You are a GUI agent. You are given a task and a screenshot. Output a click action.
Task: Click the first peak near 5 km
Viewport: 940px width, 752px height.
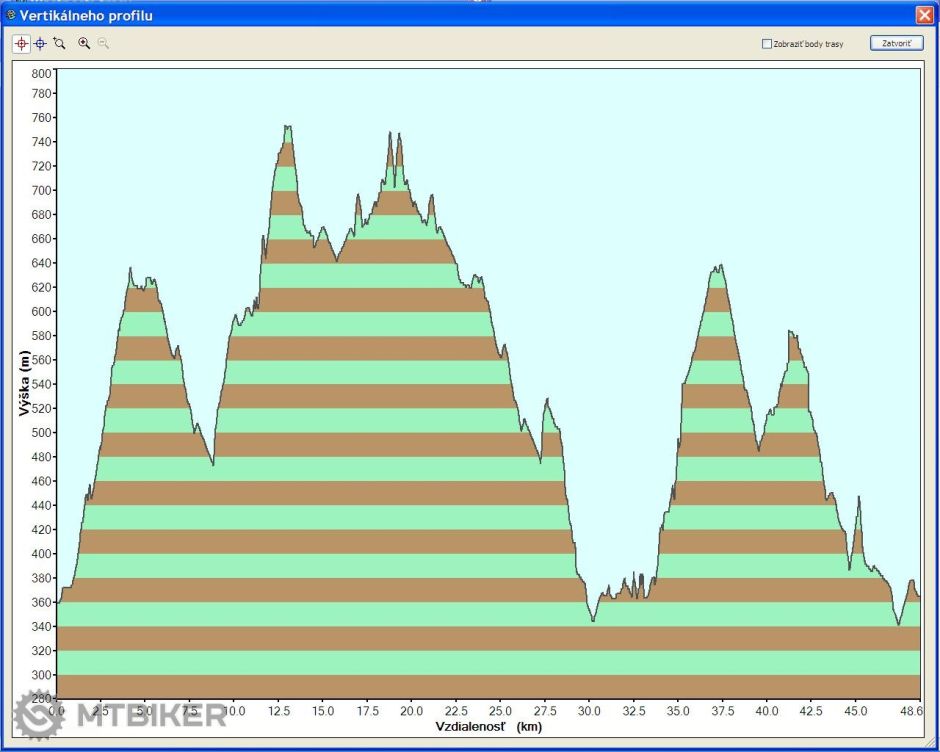click(x=131, y=270)
